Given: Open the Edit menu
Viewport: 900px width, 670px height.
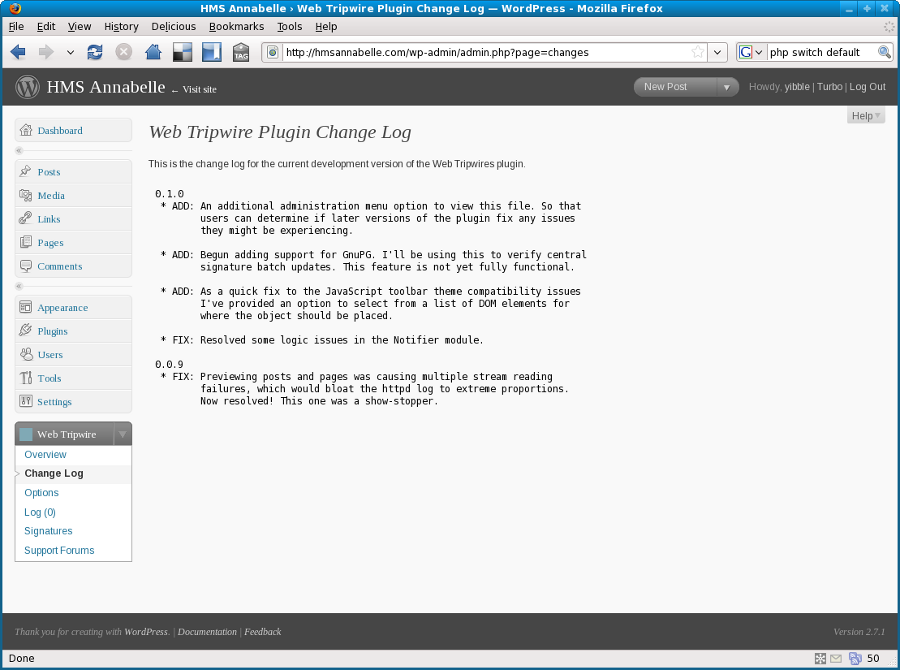Looking at the screenshot, I should [x=46, y=26].
